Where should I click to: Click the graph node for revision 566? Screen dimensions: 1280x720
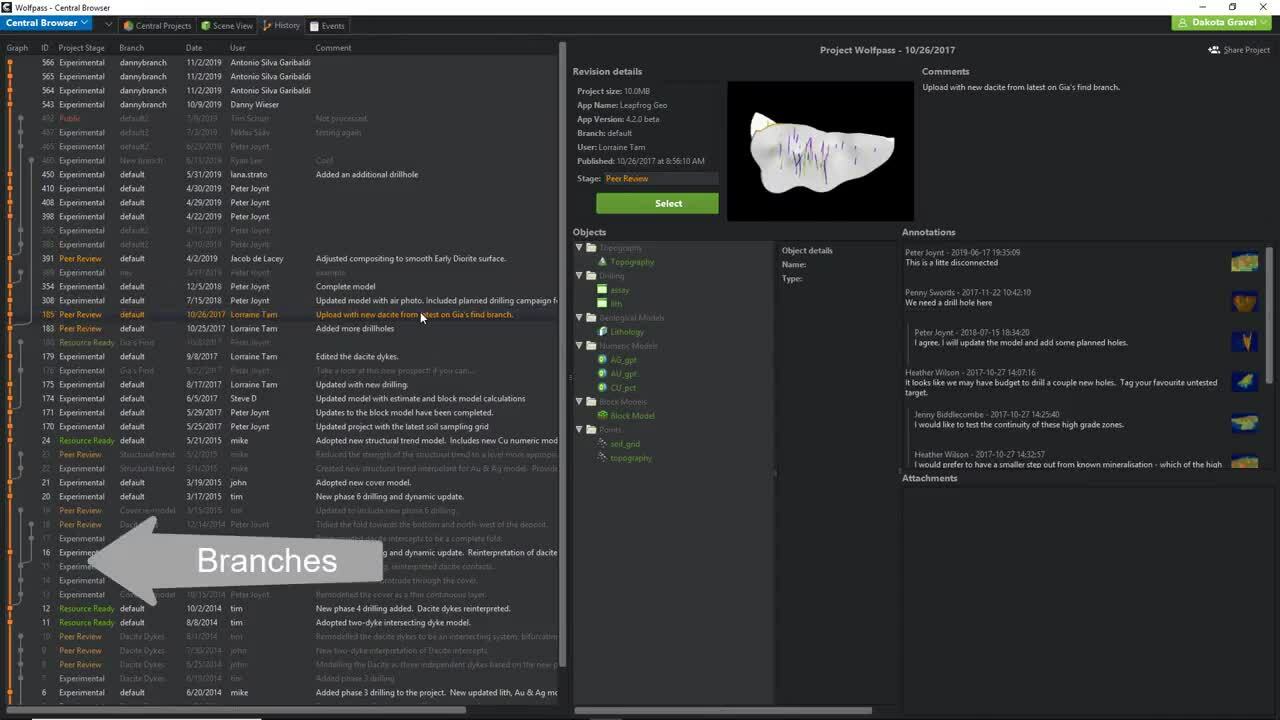point(10,62)
